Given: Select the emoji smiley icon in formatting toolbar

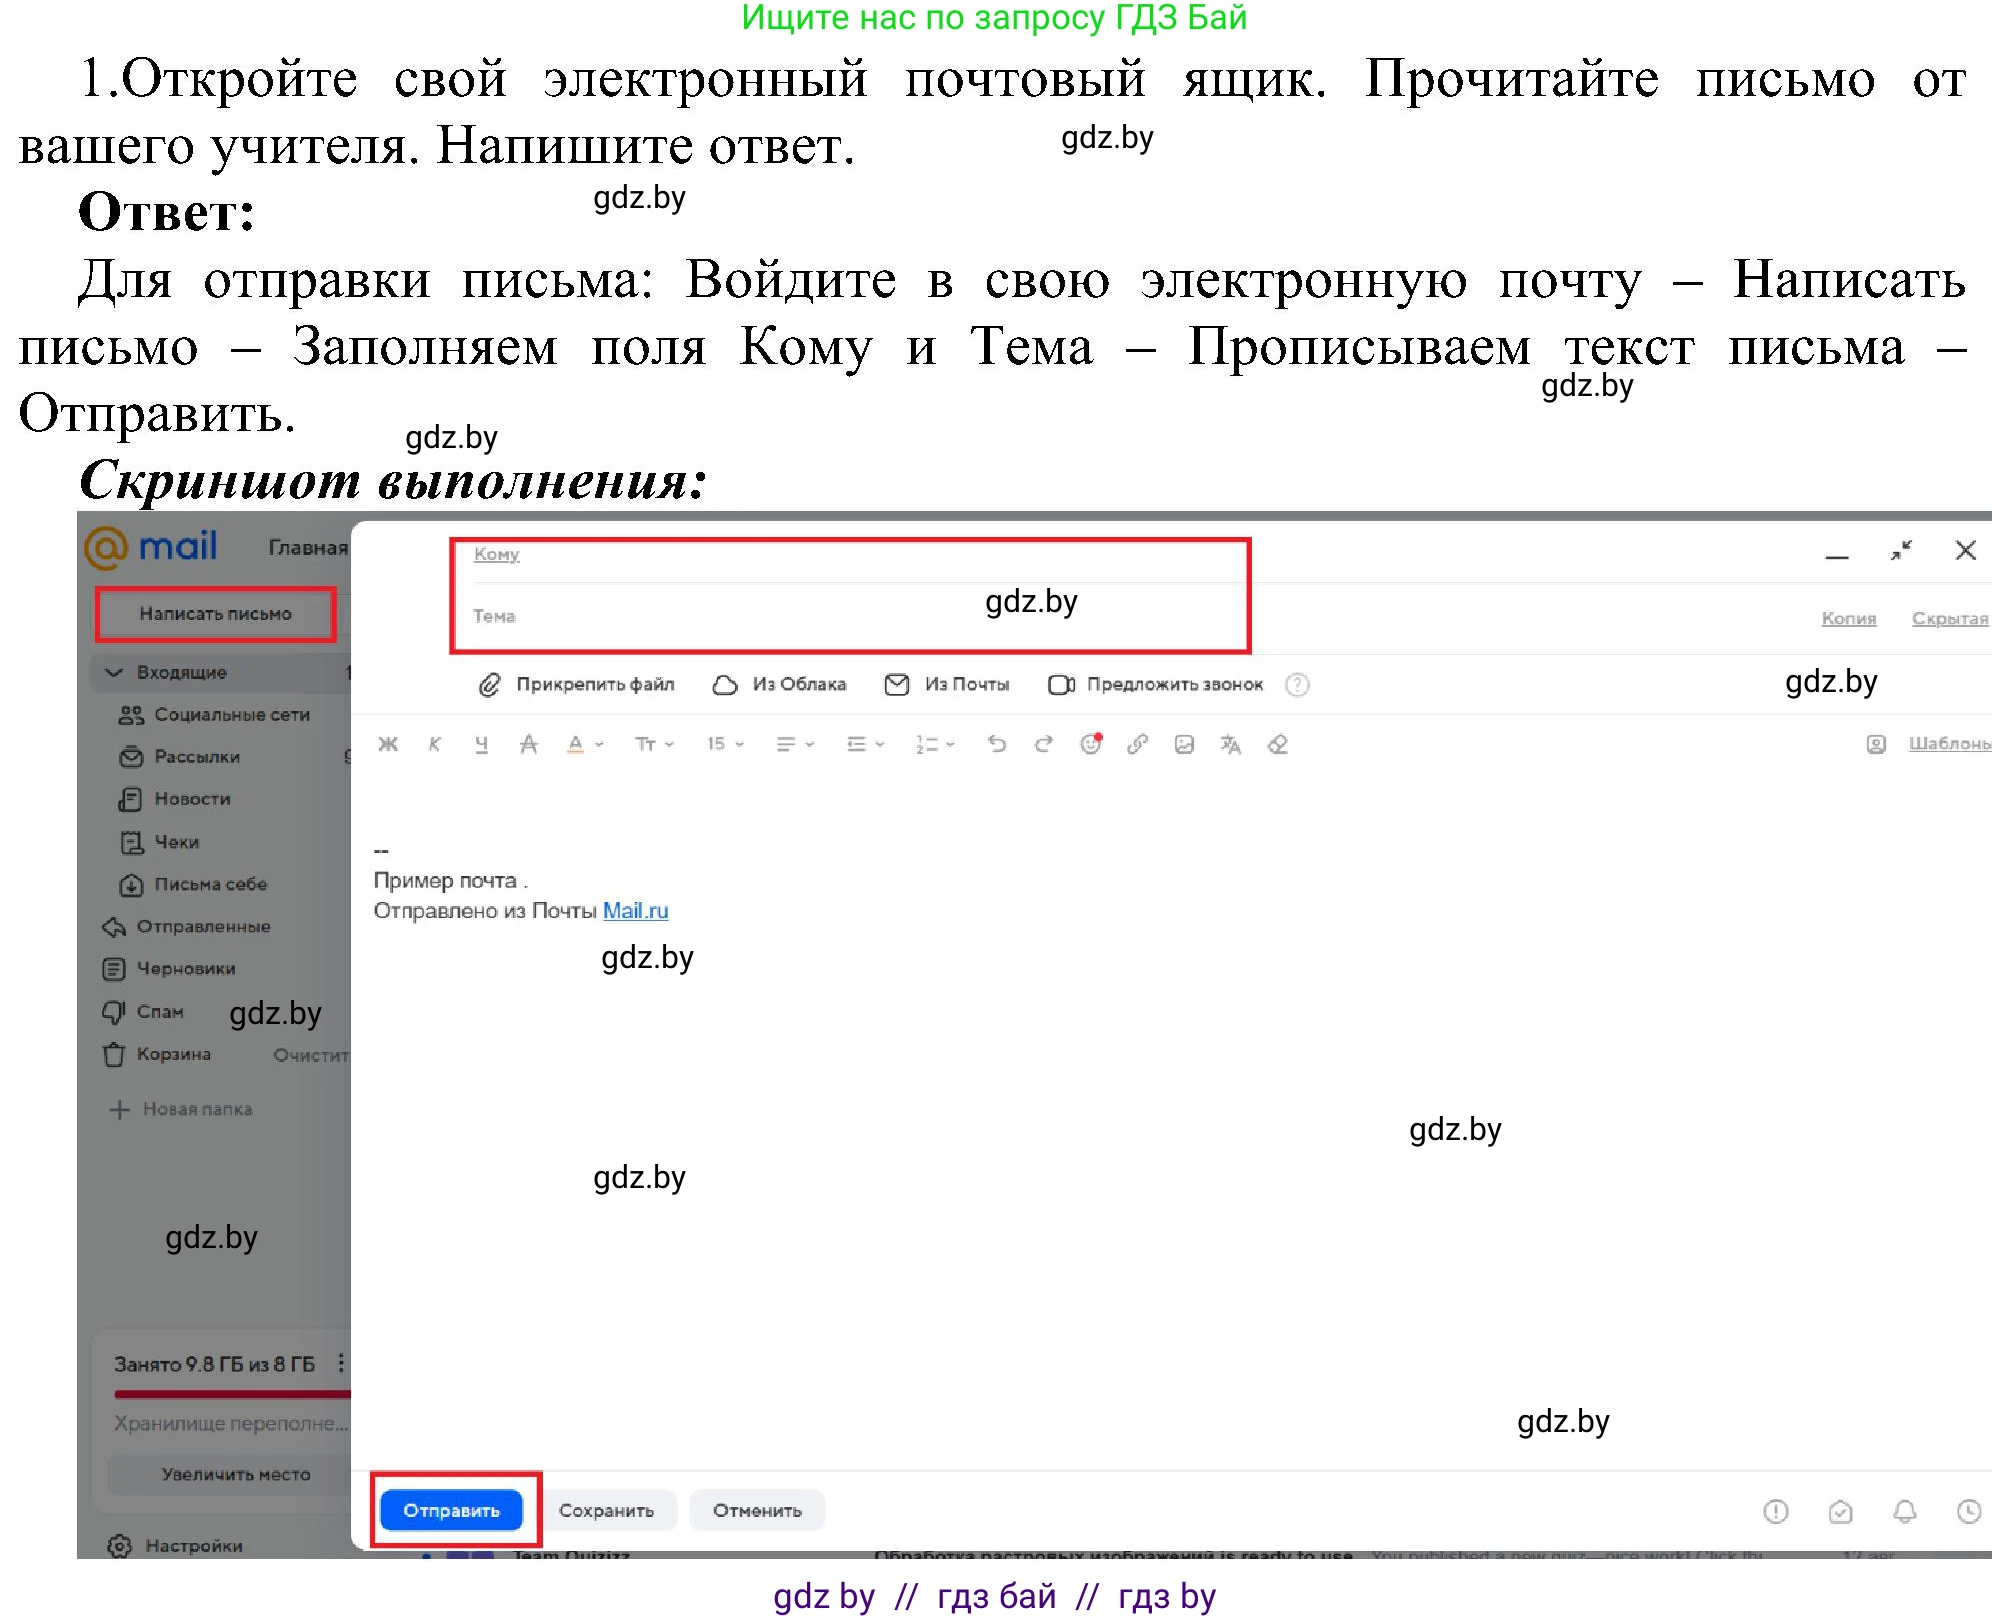Looking at the screenshot, I should 1090,744.
